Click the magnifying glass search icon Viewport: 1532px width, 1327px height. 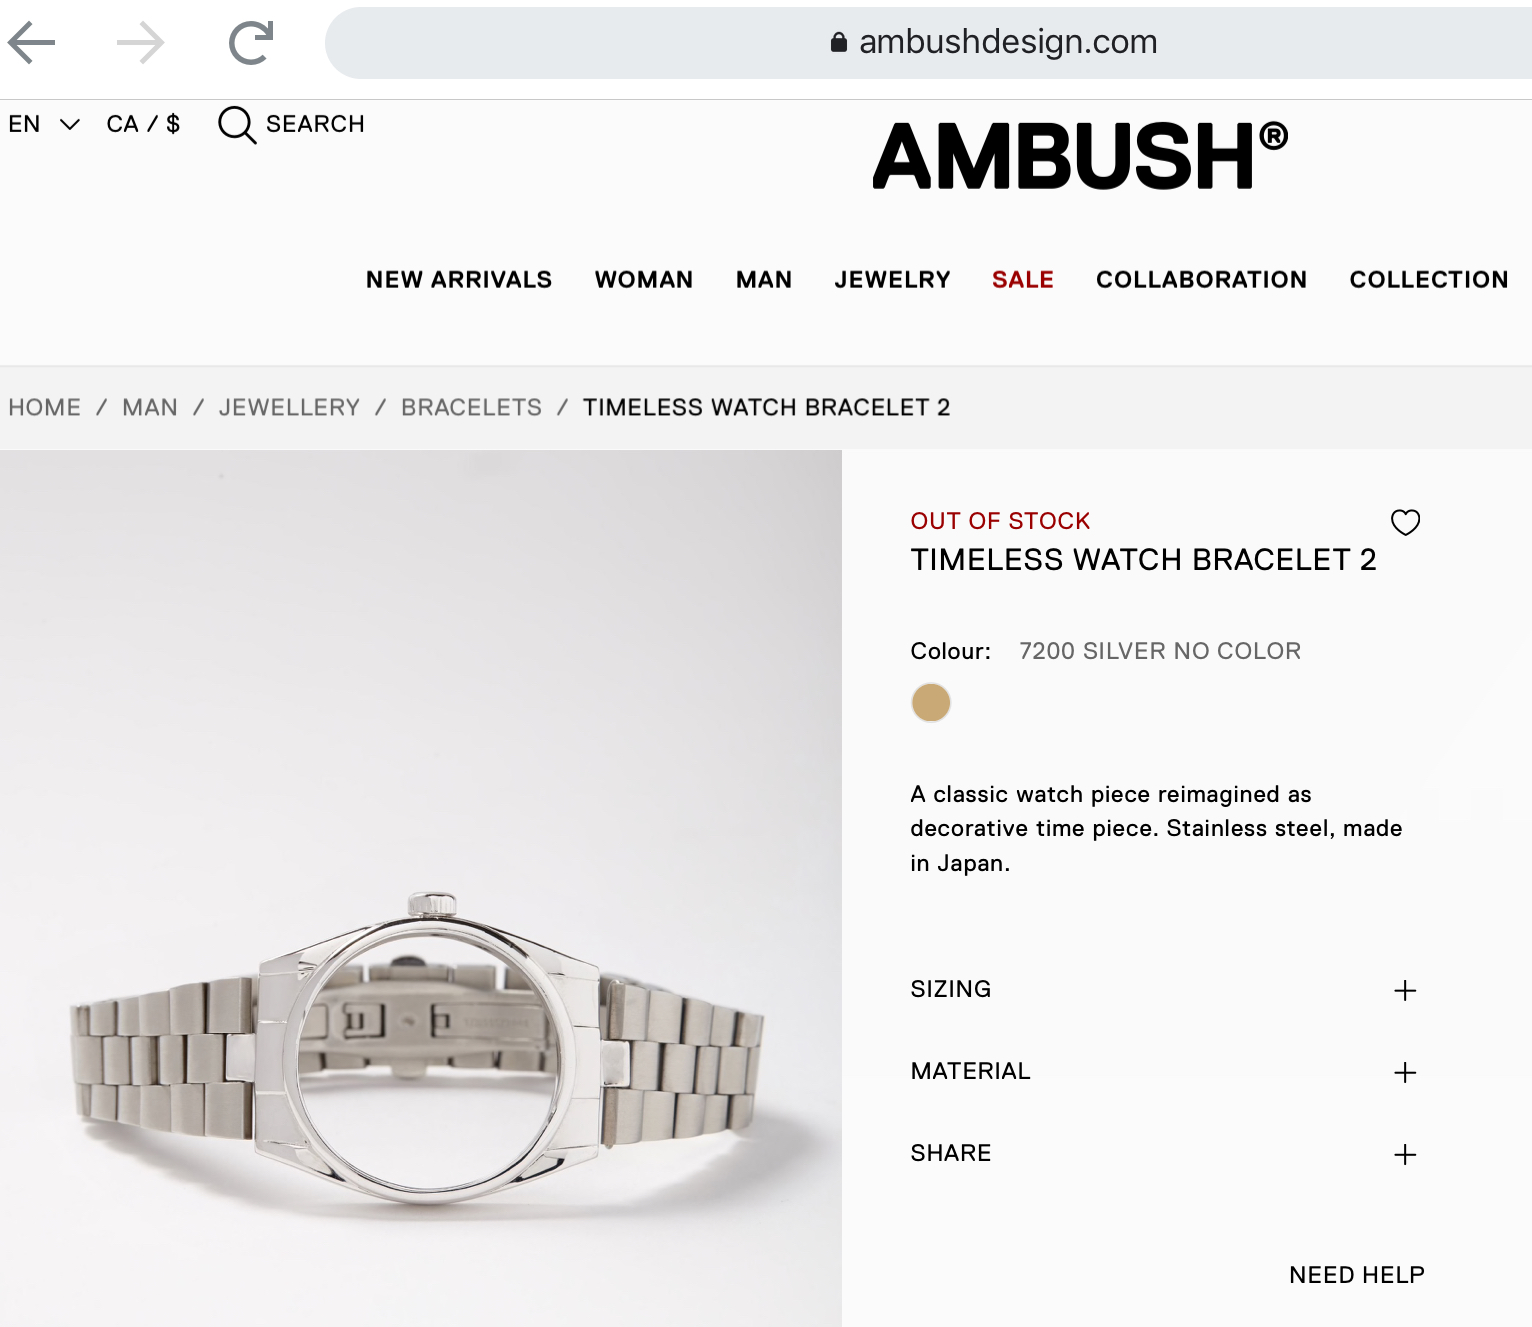coord(237,125)
